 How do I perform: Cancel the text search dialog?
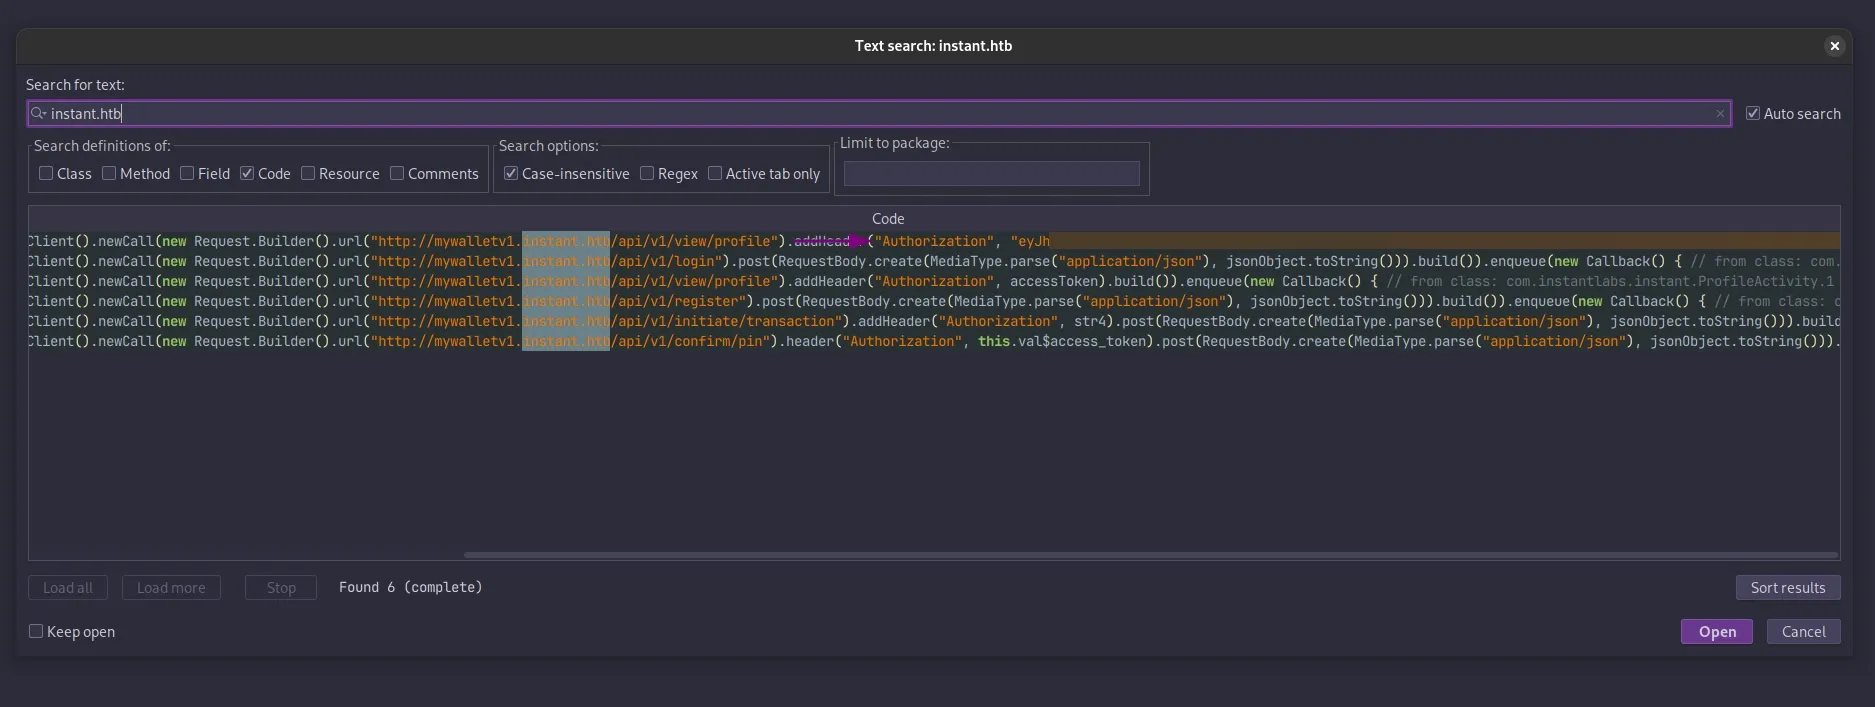1803,632
